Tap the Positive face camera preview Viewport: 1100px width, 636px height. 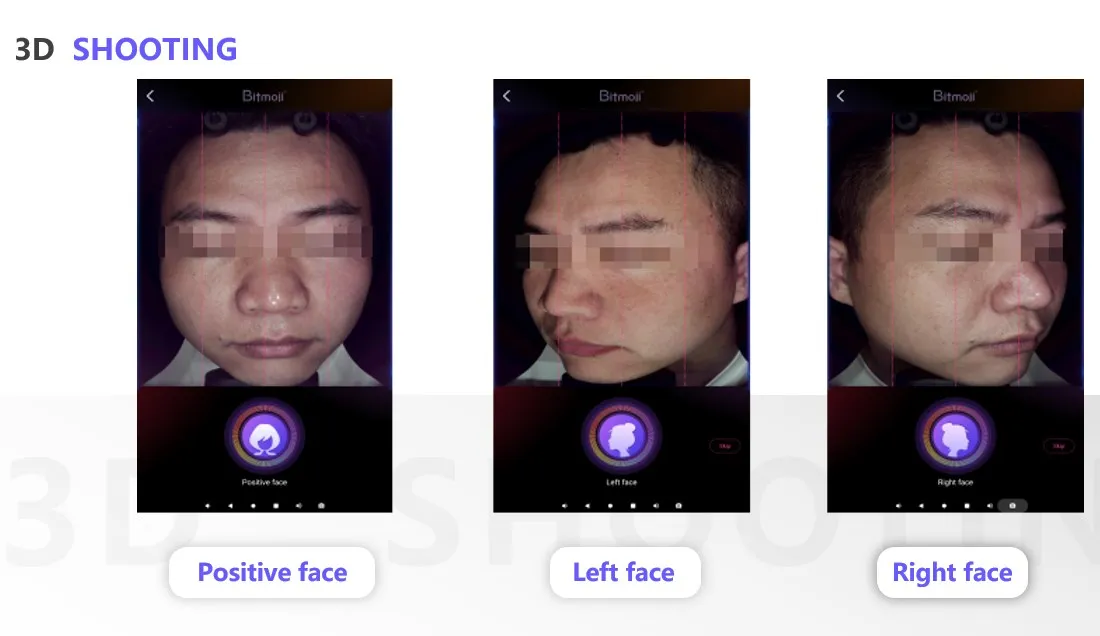point(264,249)
